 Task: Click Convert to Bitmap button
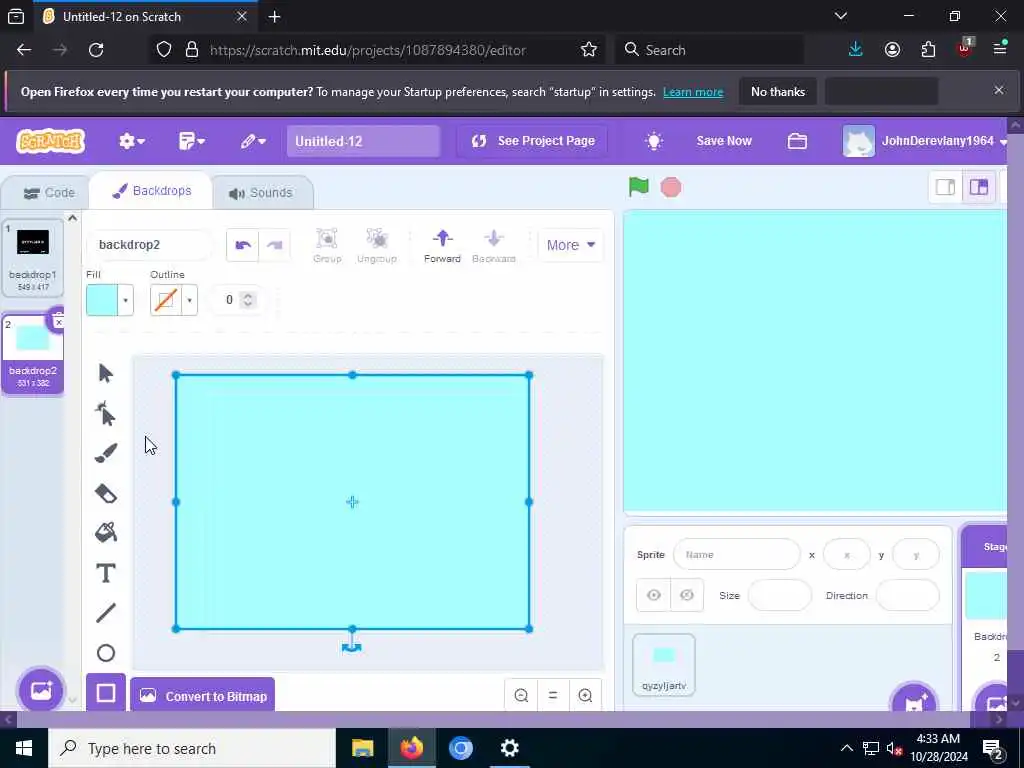203,696
